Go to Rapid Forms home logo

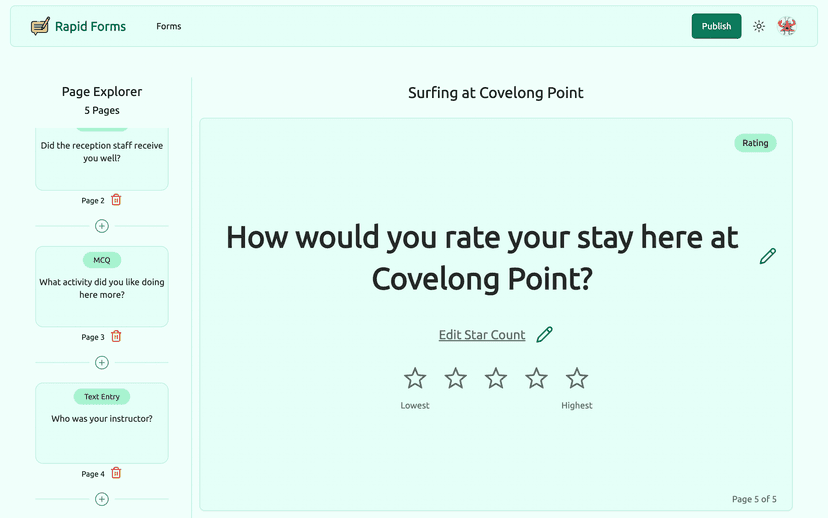pyautogui.click(x=79, y=26)
